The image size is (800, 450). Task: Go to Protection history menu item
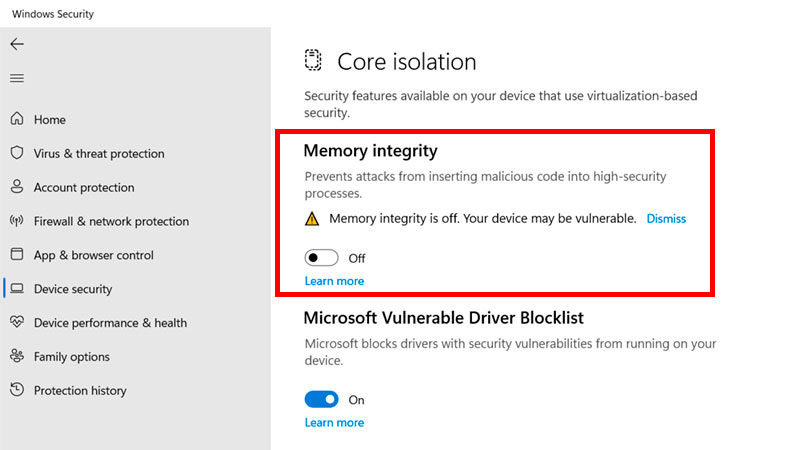pyautogui.click(x=81, y=390)
